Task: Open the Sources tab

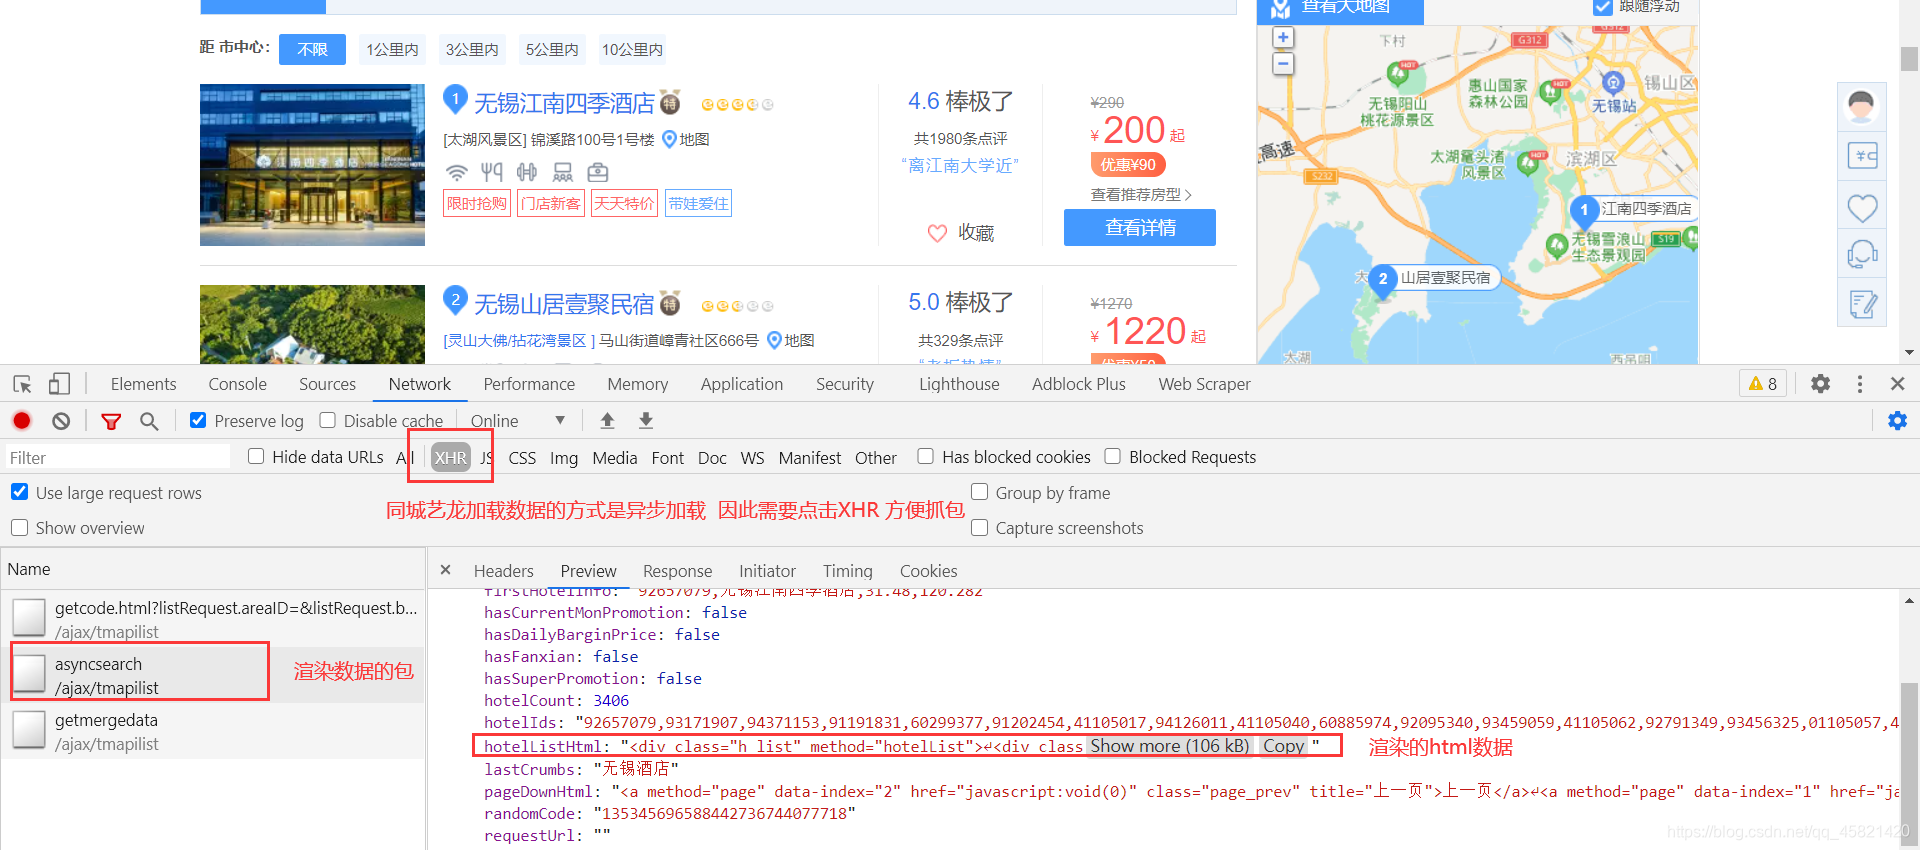Action: (327, 384)
